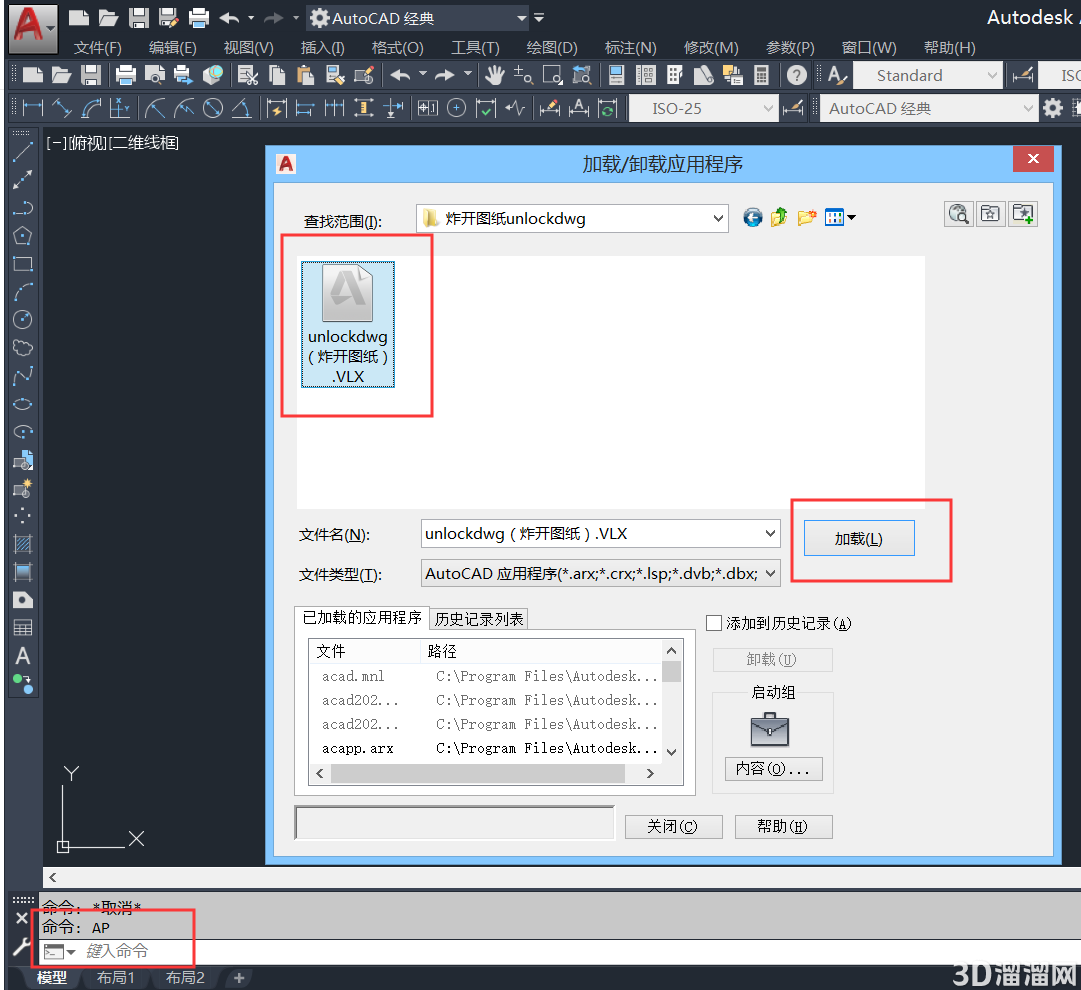Image resolution: width=1081 pixels, height=990 pixels.
Task: Select the Circle draw tool
Action: (x=23, y=319)
